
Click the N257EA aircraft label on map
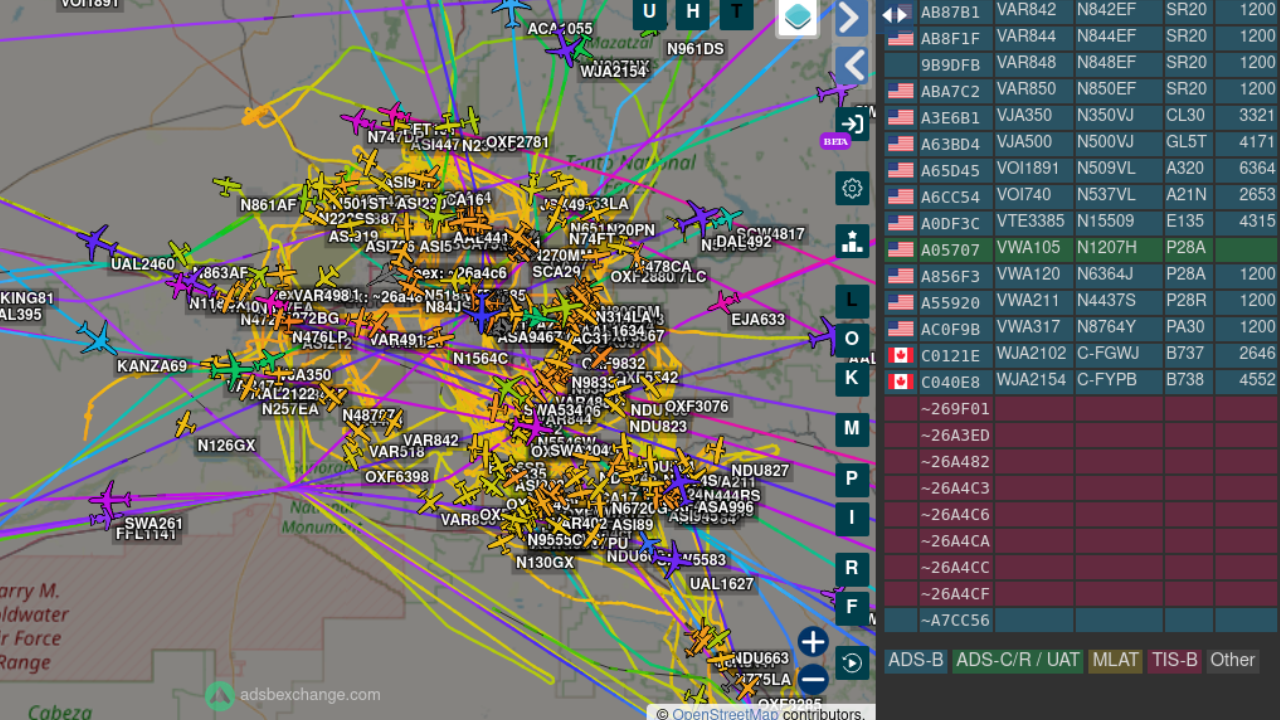(290, 409)
